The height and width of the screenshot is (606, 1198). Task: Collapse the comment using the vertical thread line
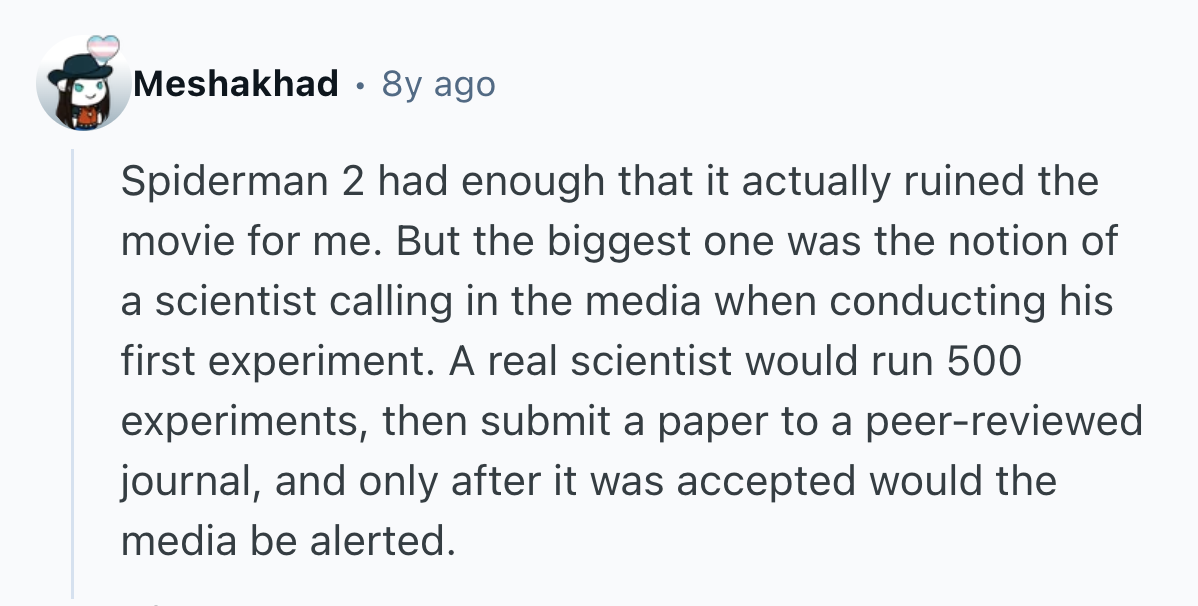[x=73, y=372]
